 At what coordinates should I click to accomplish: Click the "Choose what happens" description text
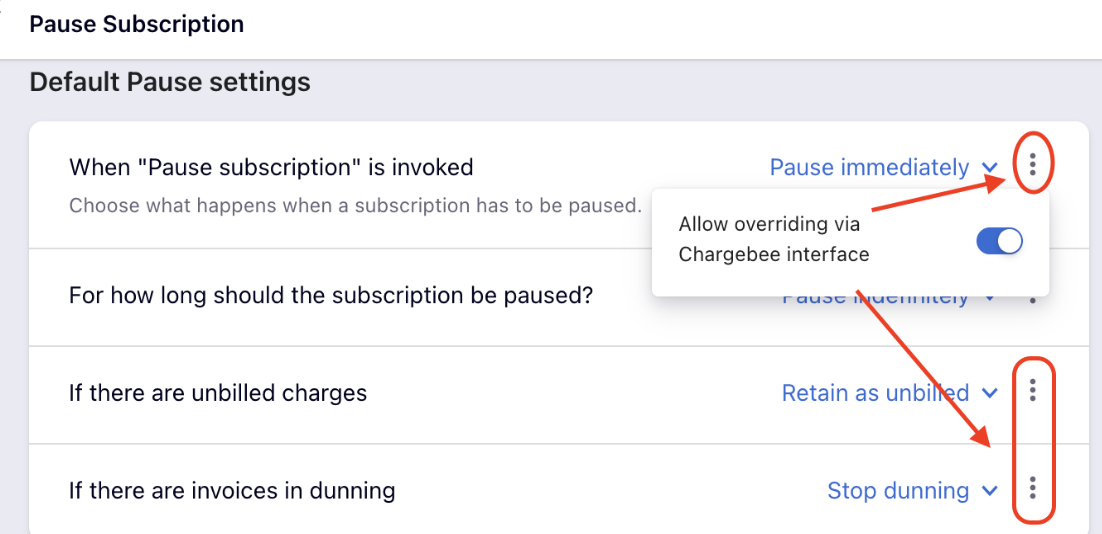tap(356, 206)
